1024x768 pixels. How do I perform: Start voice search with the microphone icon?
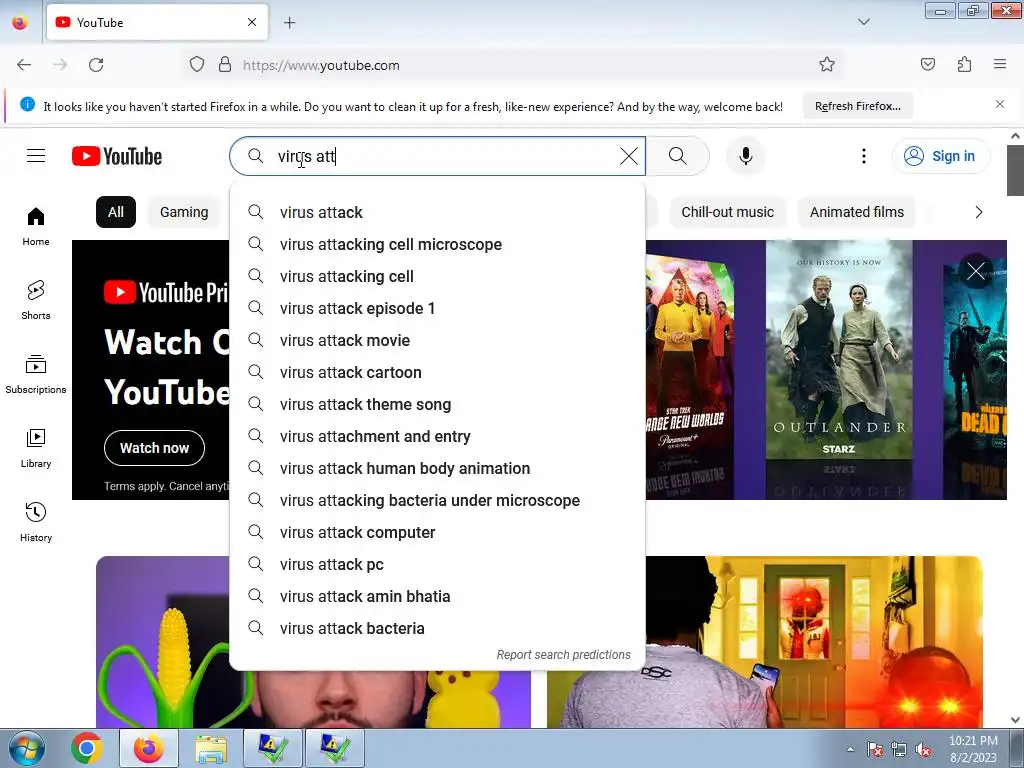point(746,156)
